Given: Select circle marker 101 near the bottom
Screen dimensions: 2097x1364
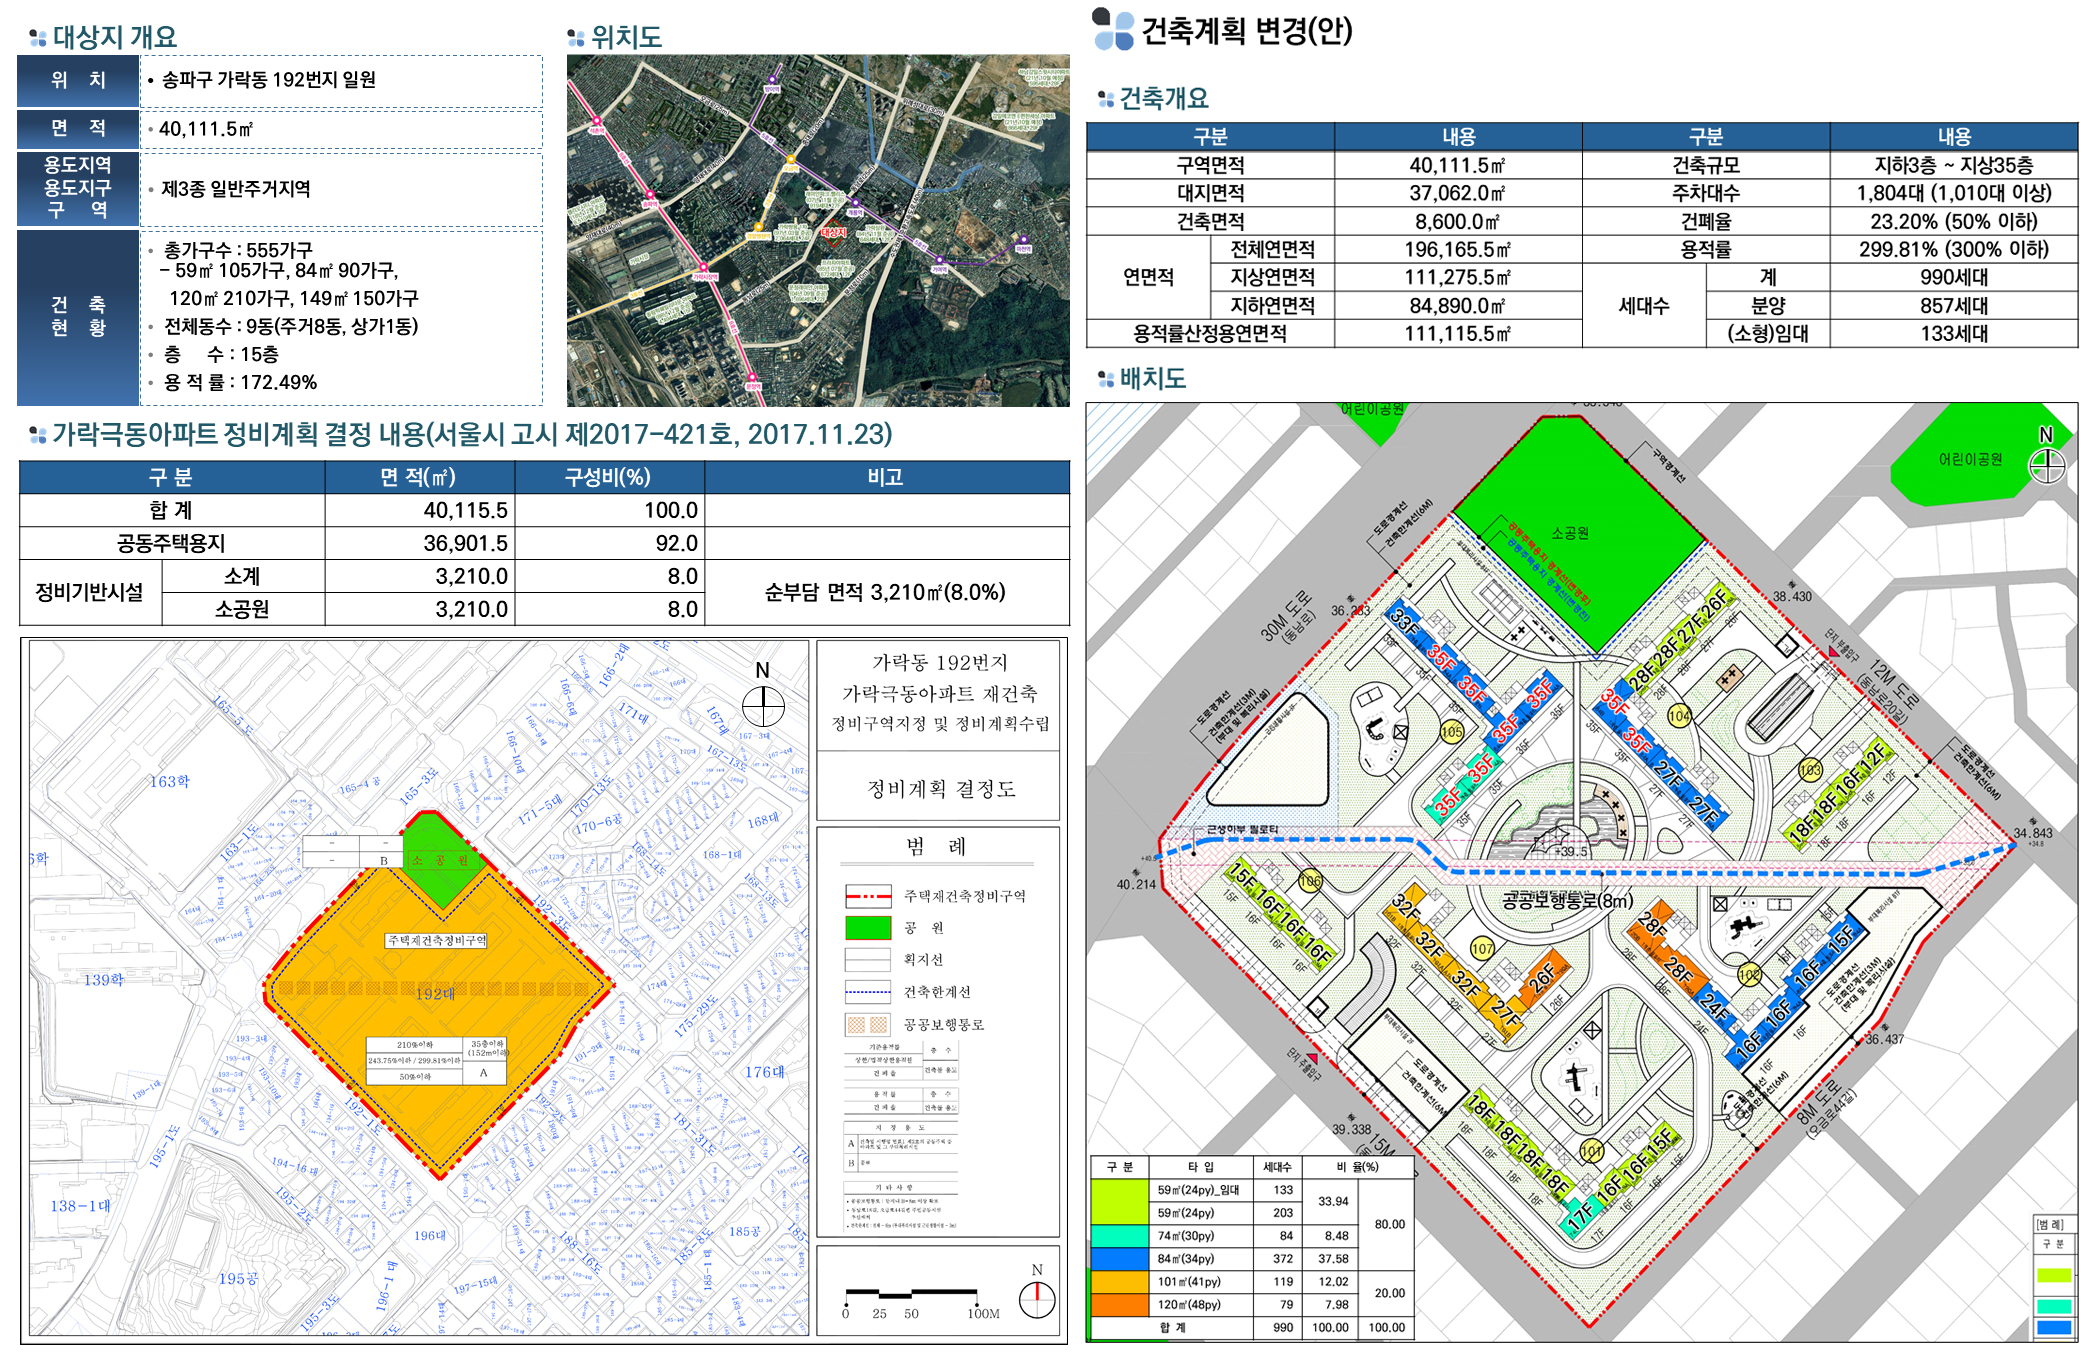Looking at the screenshot, I should click(1591, 1150).
